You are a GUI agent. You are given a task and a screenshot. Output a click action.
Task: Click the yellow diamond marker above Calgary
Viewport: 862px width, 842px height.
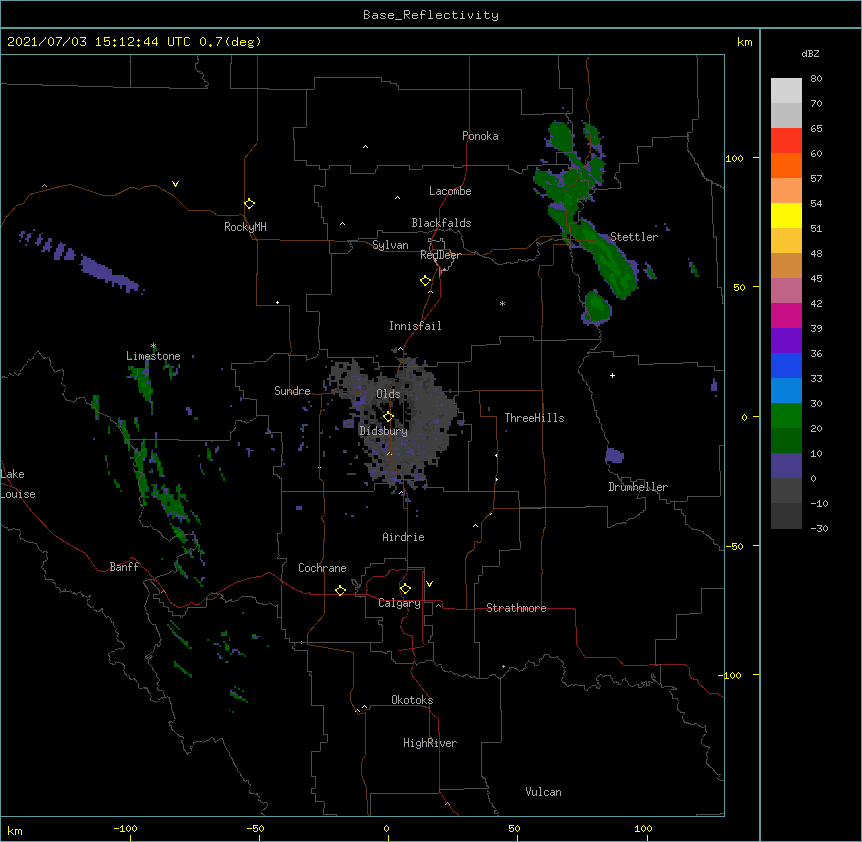[405, 589]
